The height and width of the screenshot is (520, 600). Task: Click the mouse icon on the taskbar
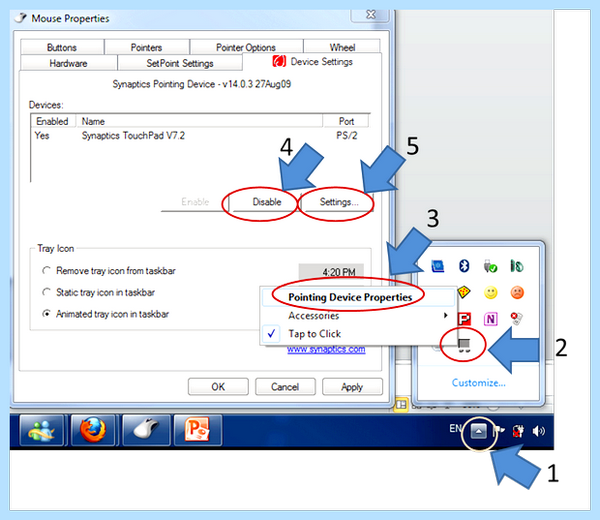tap(146, 430)
